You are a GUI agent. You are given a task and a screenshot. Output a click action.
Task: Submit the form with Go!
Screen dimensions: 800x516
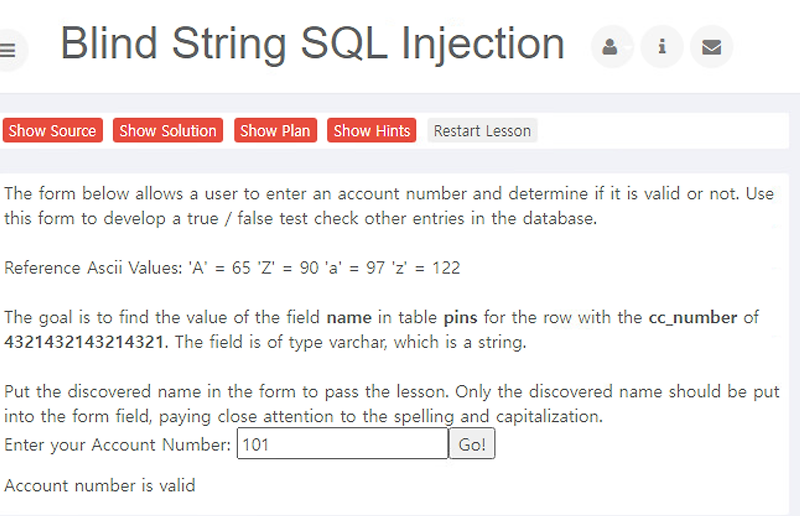click(x=472, y=444)
